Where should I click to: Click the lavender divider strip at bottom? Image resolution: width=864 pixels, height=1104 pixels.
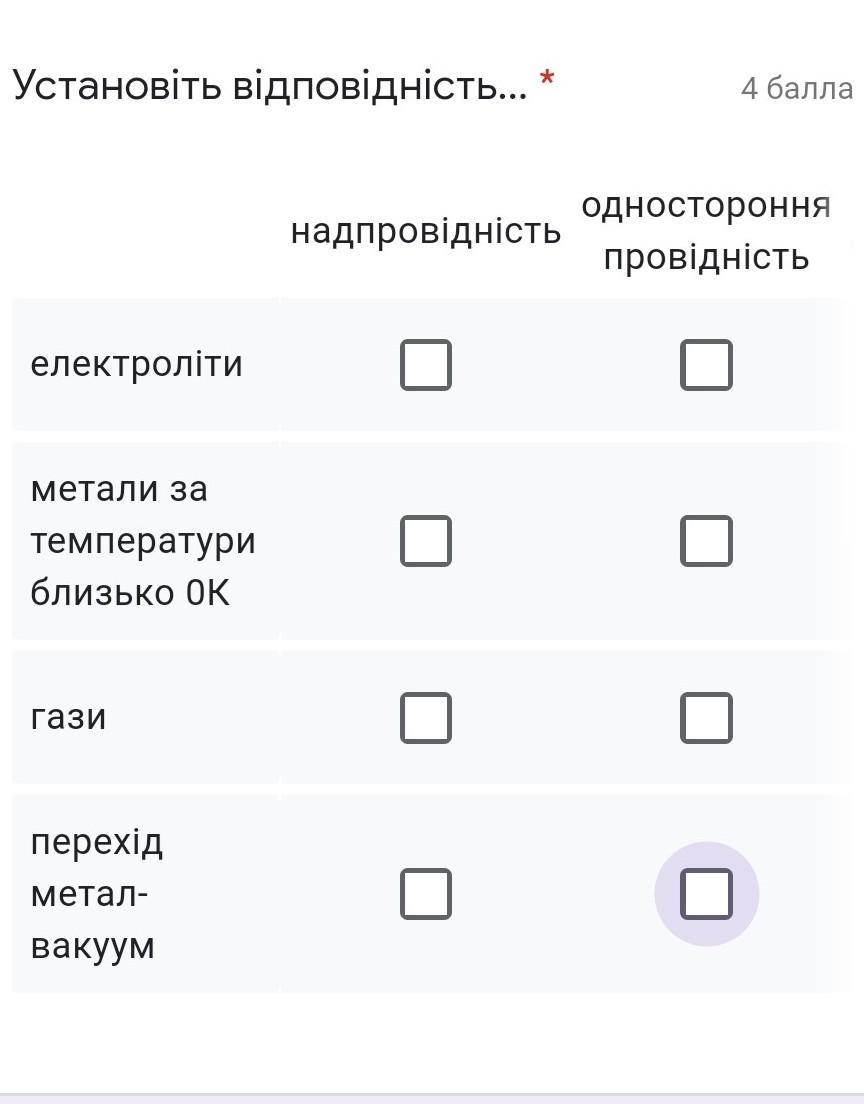pyautogui.click(x=432, y=1098)
